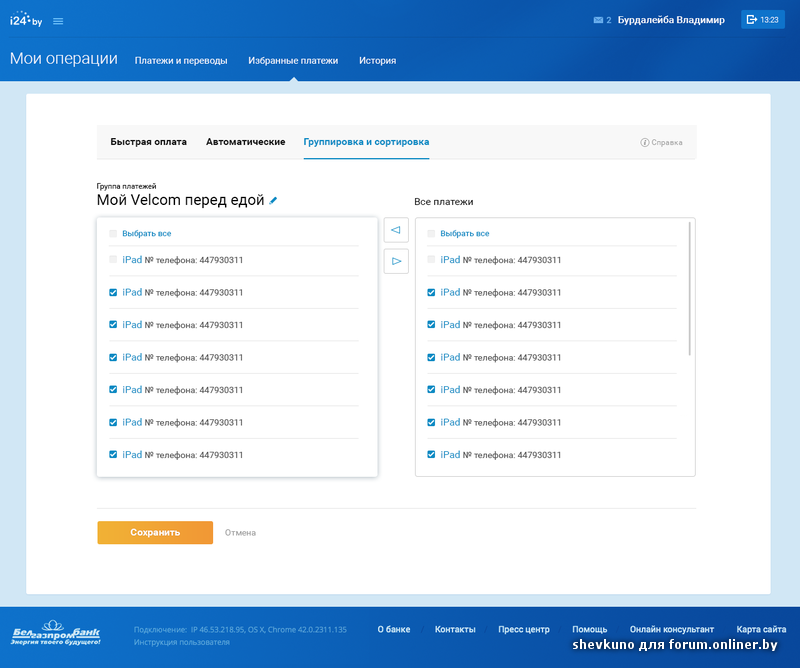The height and width of the screenshot is (668, 800).
Task: Click the Белгазпромбанк logo in footer
Action: (x=56, y=633)
